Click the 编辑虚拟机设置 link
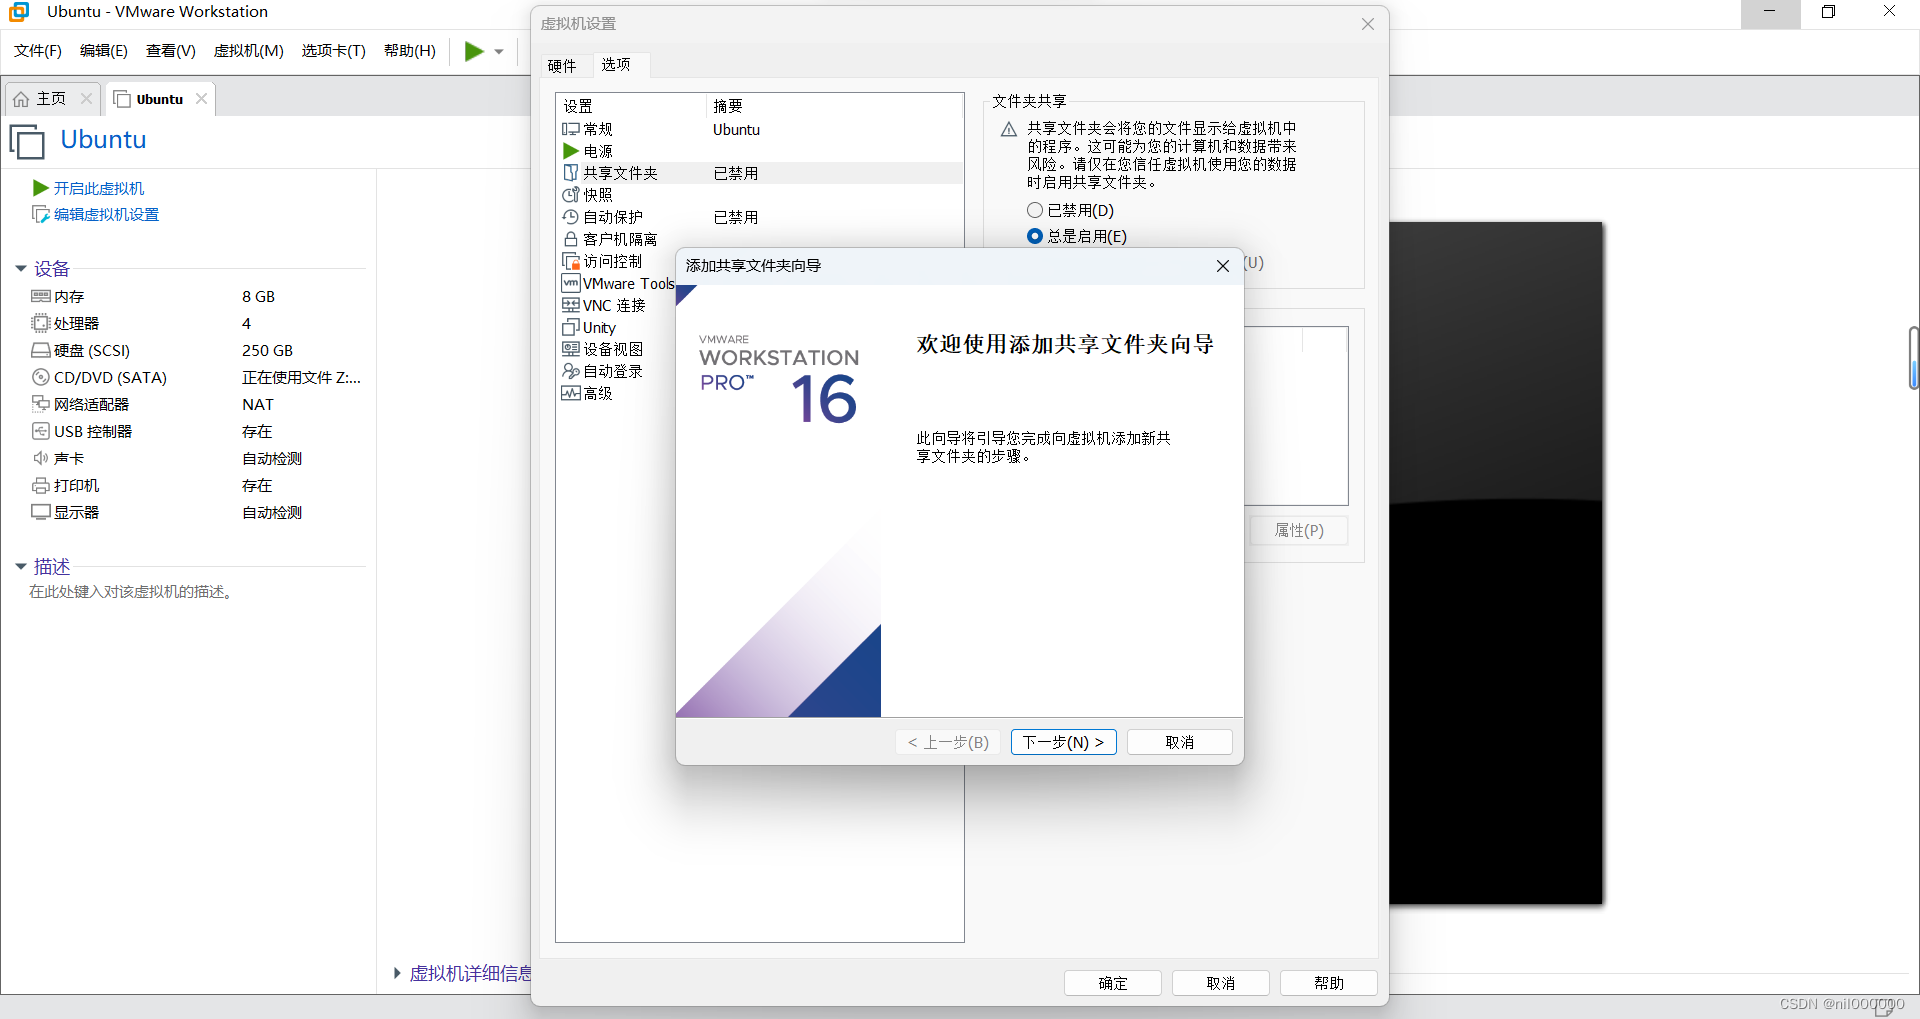The image size is (1920, 1019). pyautogui.click(x=106, y=214)
